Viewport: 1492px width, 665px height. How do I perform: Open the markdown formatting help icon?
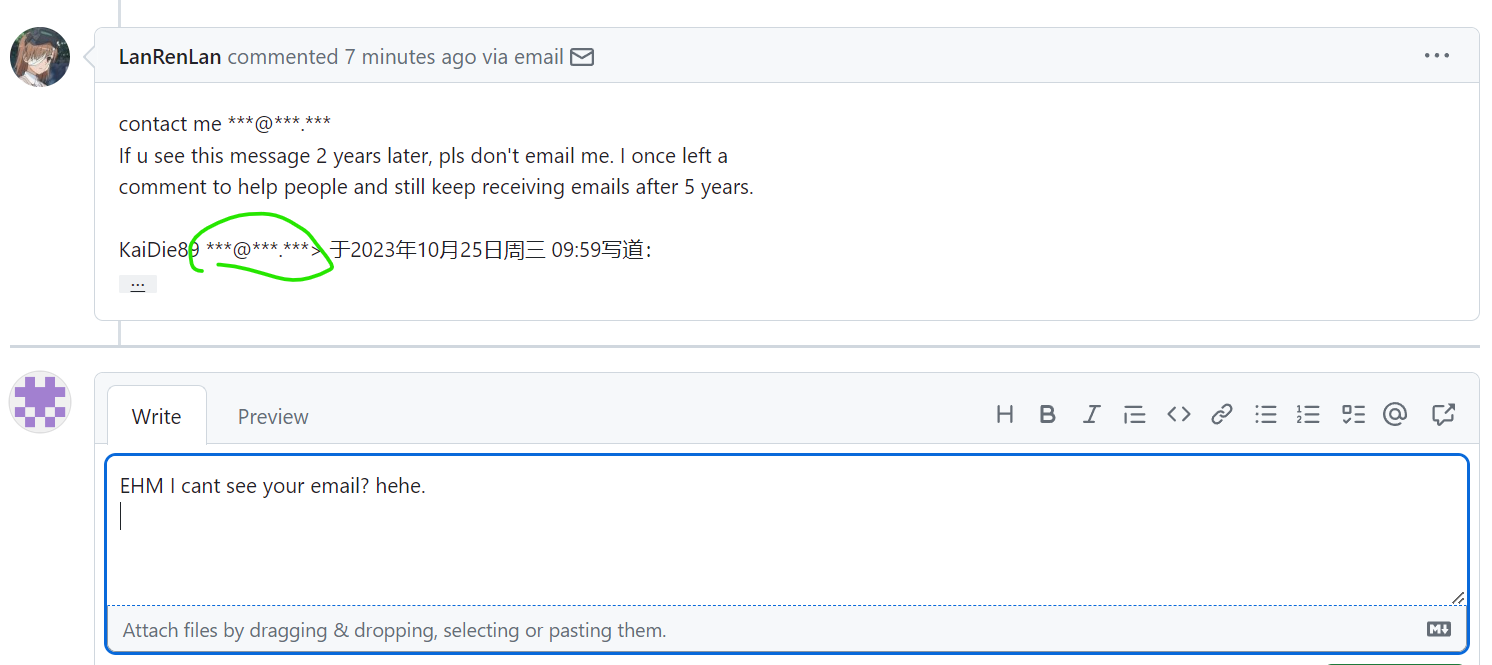click(x=1440, y=629)
